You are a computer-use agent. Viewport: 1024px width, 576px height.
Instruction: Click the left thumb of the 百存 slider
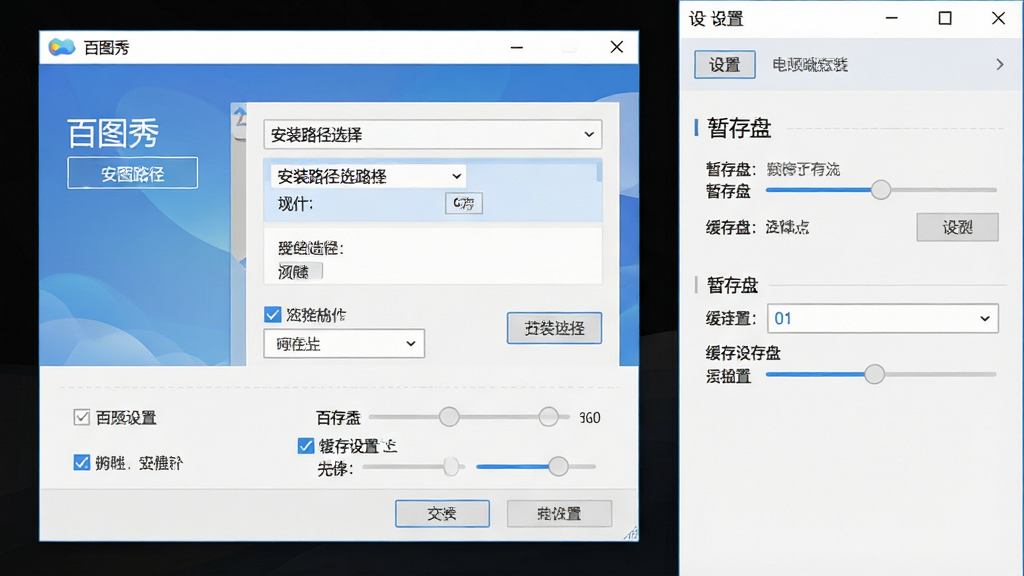click(449, 417)
